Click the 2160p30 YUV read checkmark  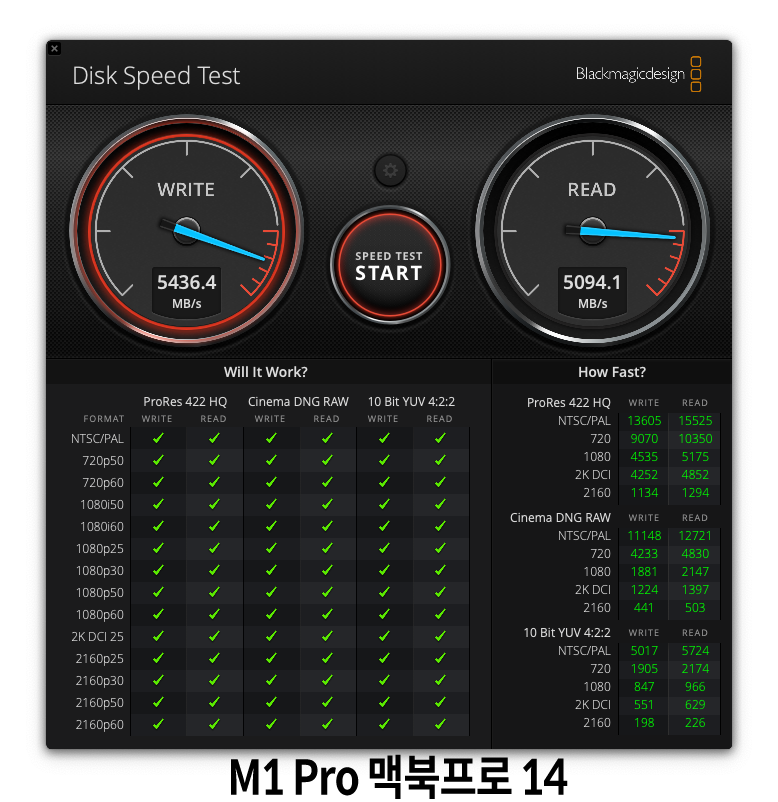point(440,680)
